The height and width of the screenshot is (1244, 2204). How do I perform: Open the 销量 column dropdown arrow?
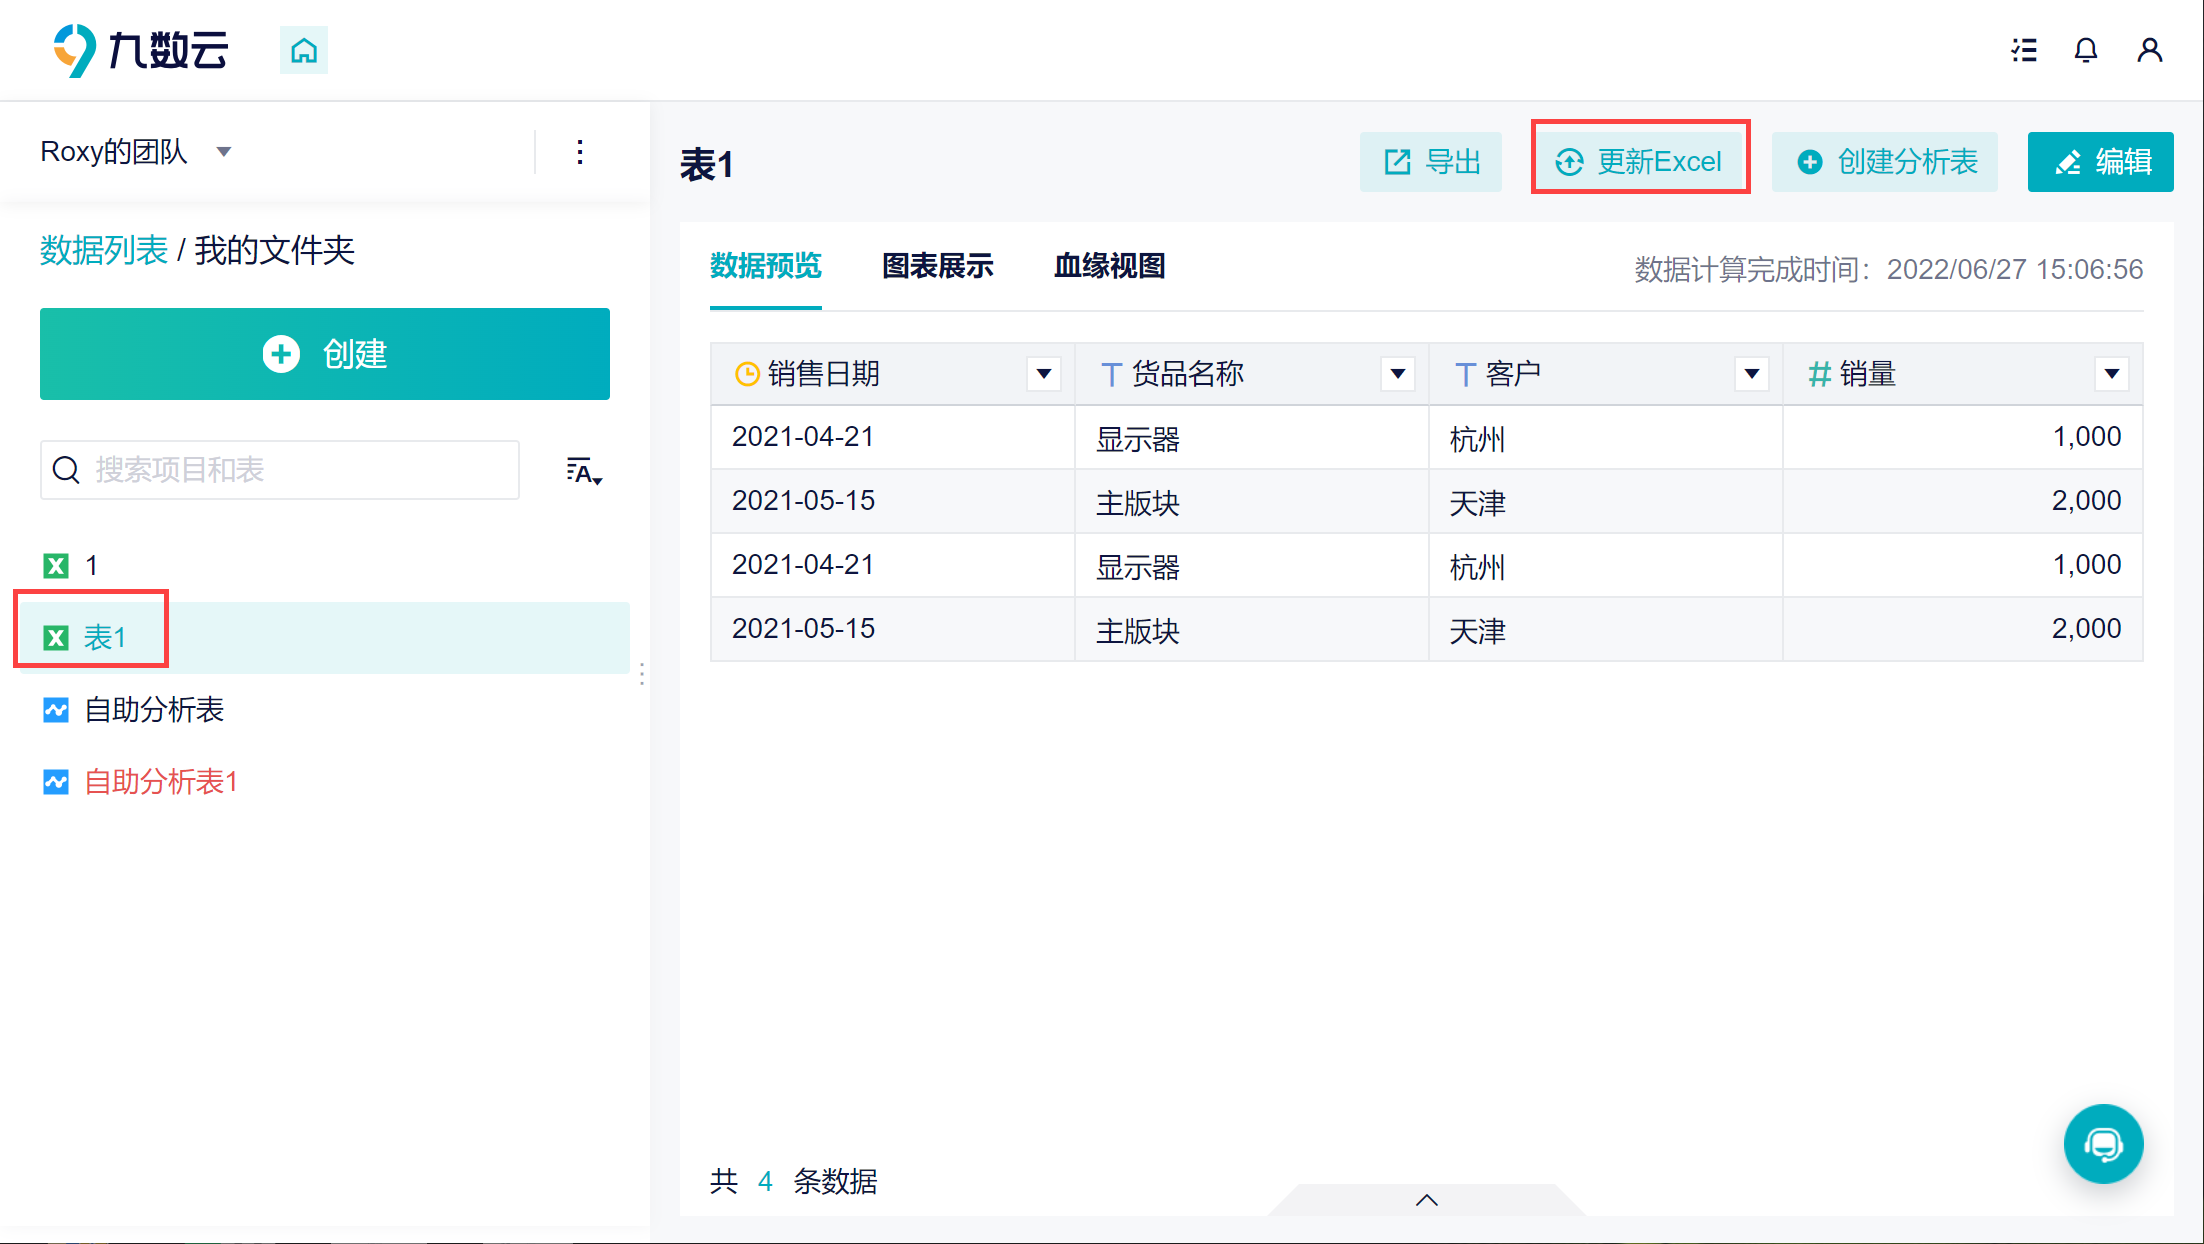pyautogui.click(x=2111, y=374)
